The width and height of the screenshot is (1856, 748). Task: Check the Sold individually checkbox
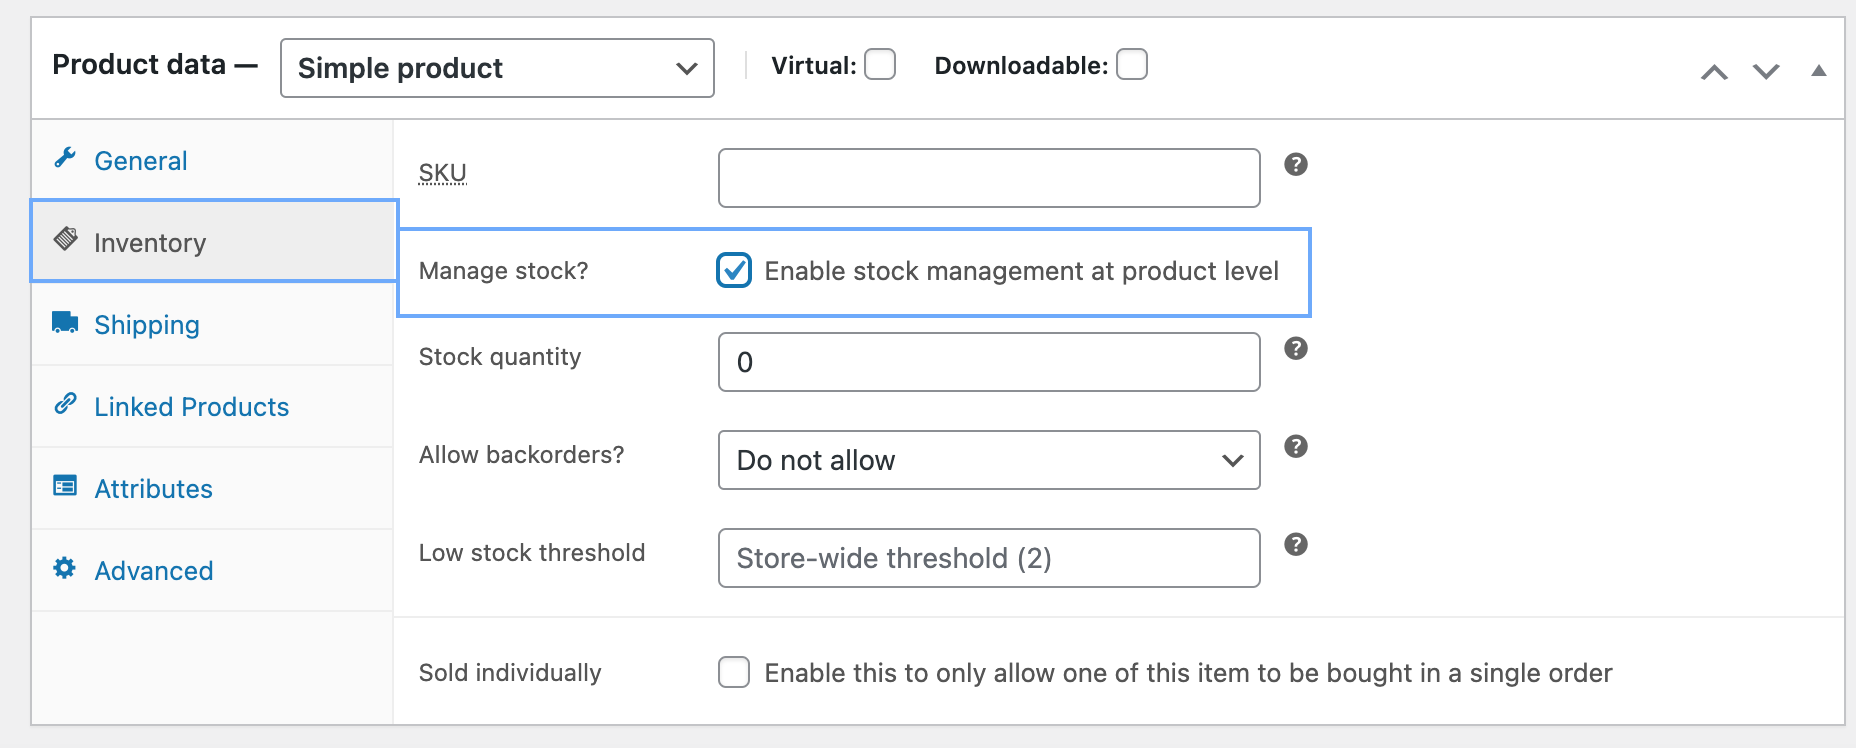(734, 673)
